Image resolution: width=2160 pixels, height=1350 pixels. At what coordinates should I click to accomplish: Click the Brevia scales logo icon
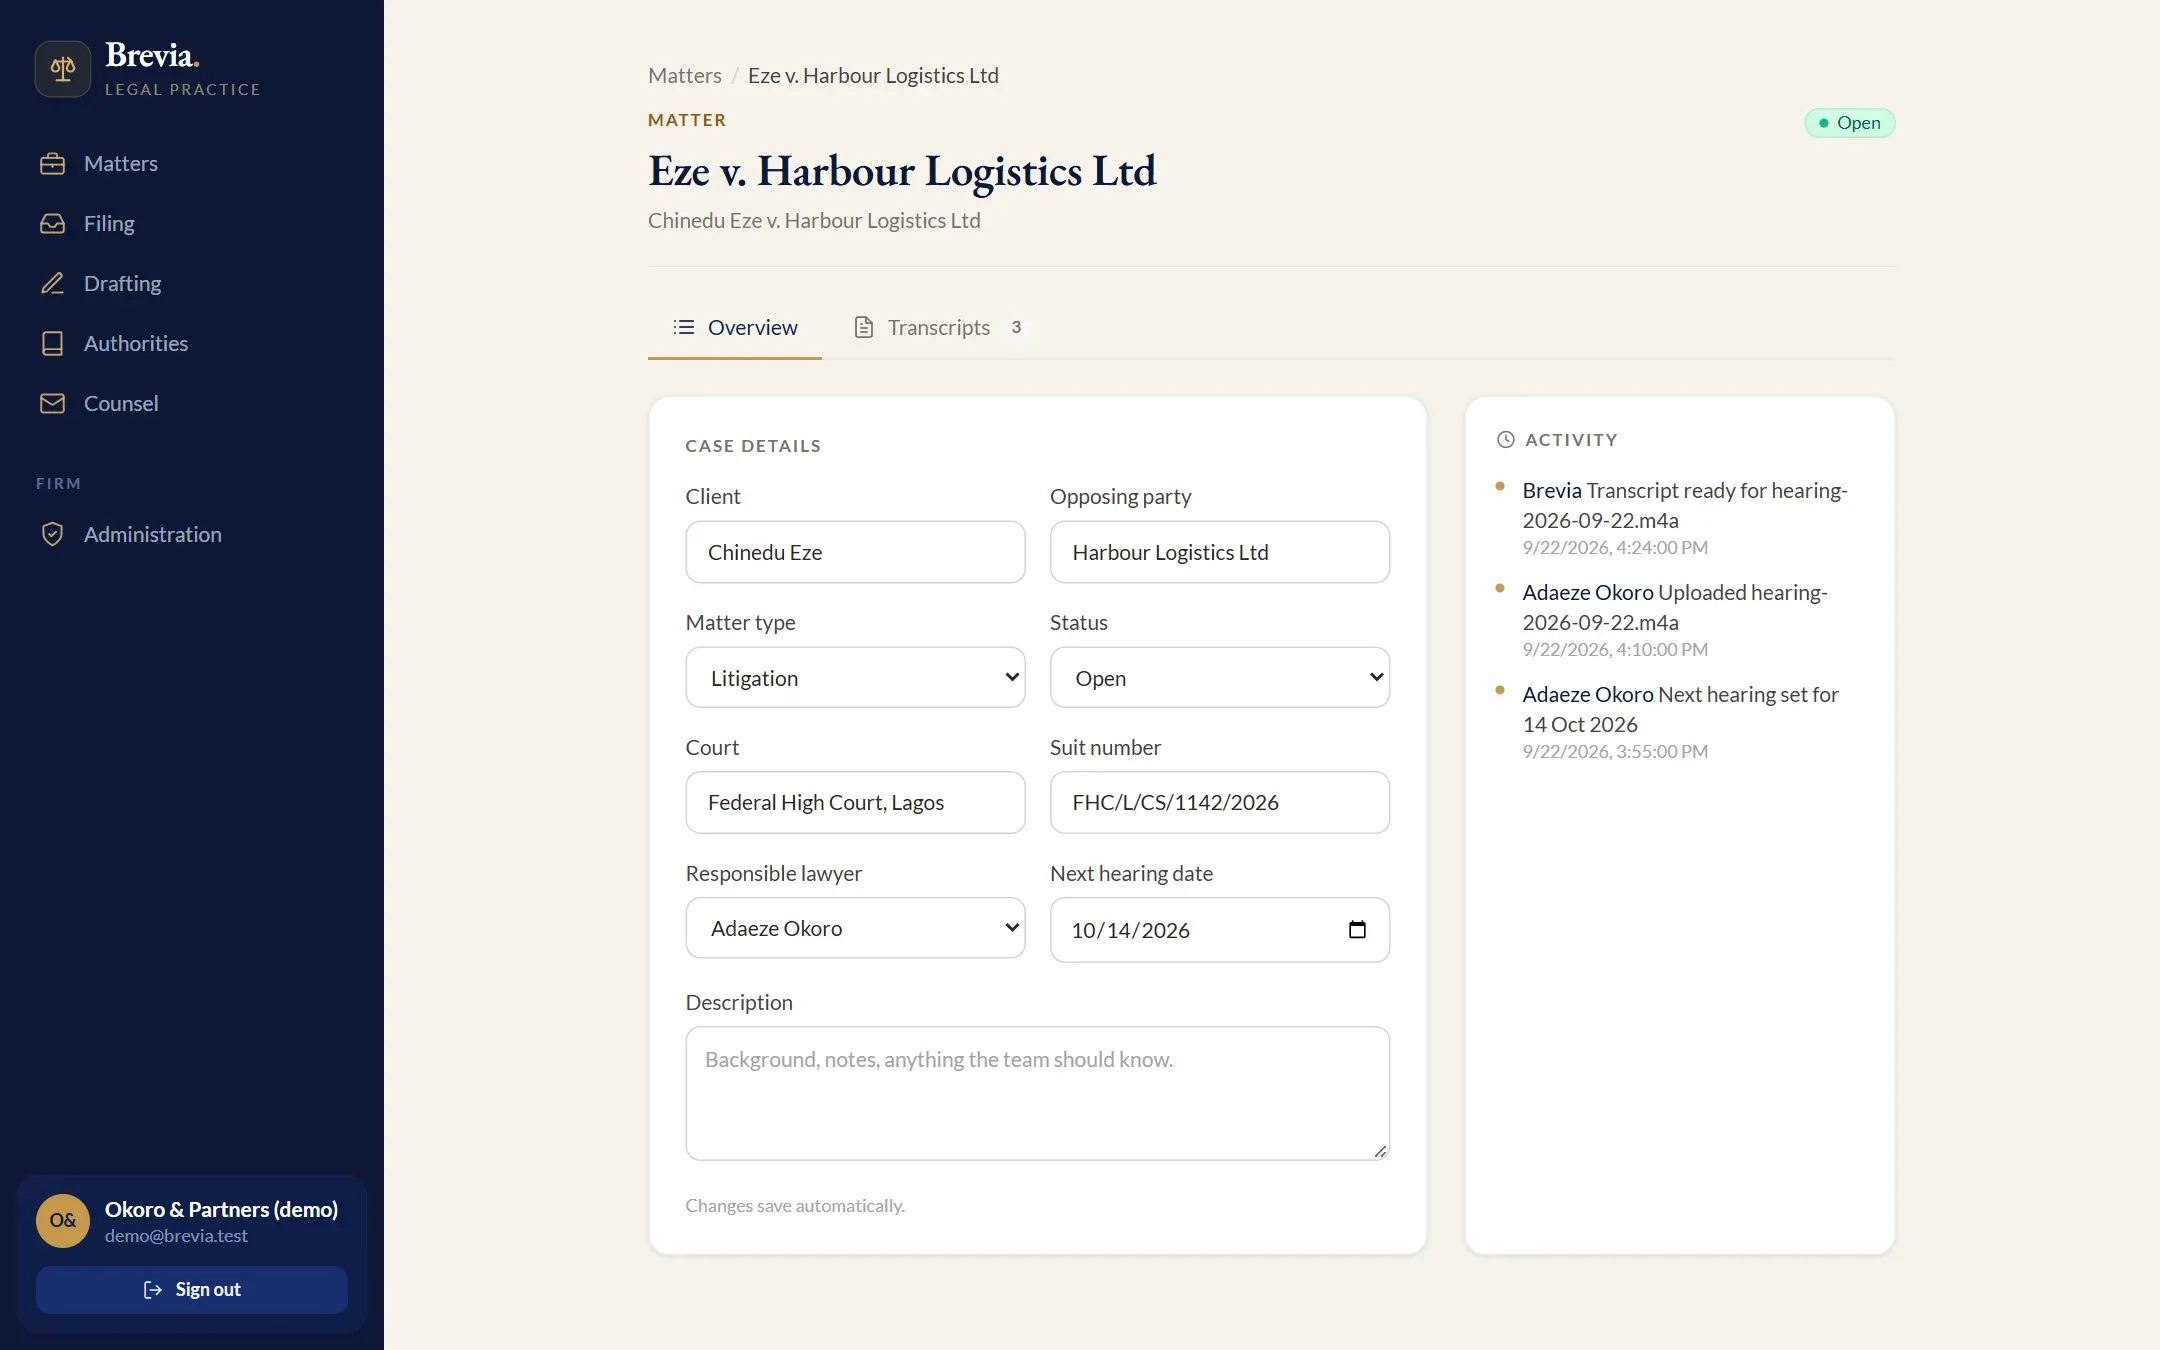click(63, 68)
